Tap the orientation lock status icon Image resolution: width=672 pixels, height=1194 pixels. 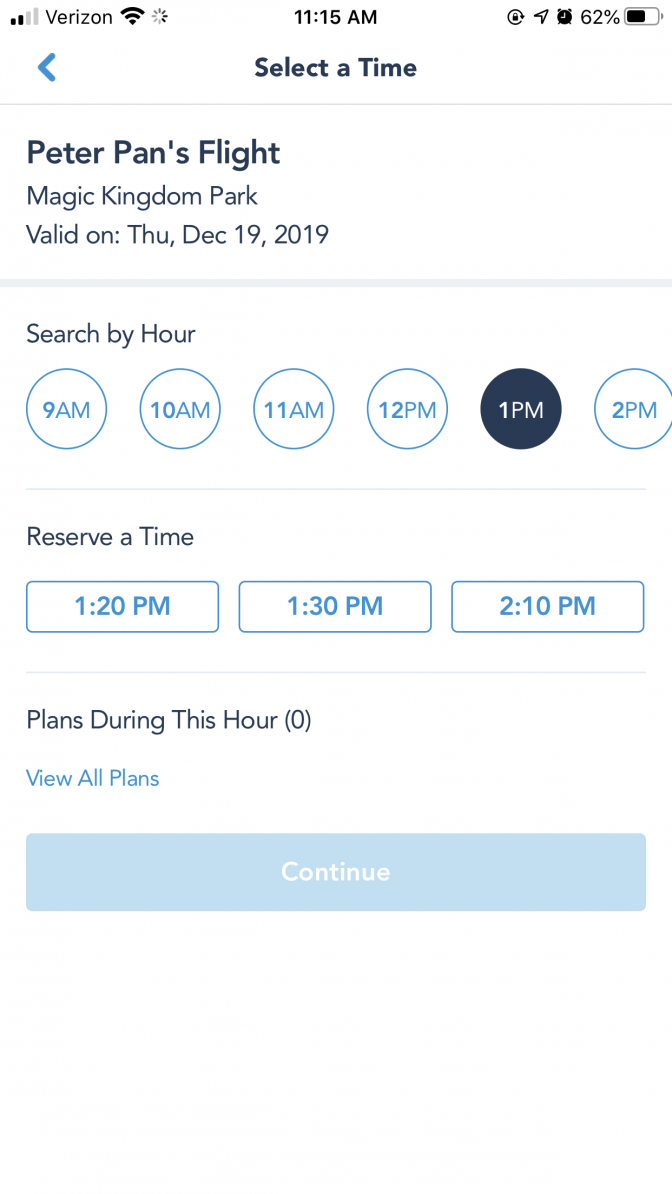516,17
